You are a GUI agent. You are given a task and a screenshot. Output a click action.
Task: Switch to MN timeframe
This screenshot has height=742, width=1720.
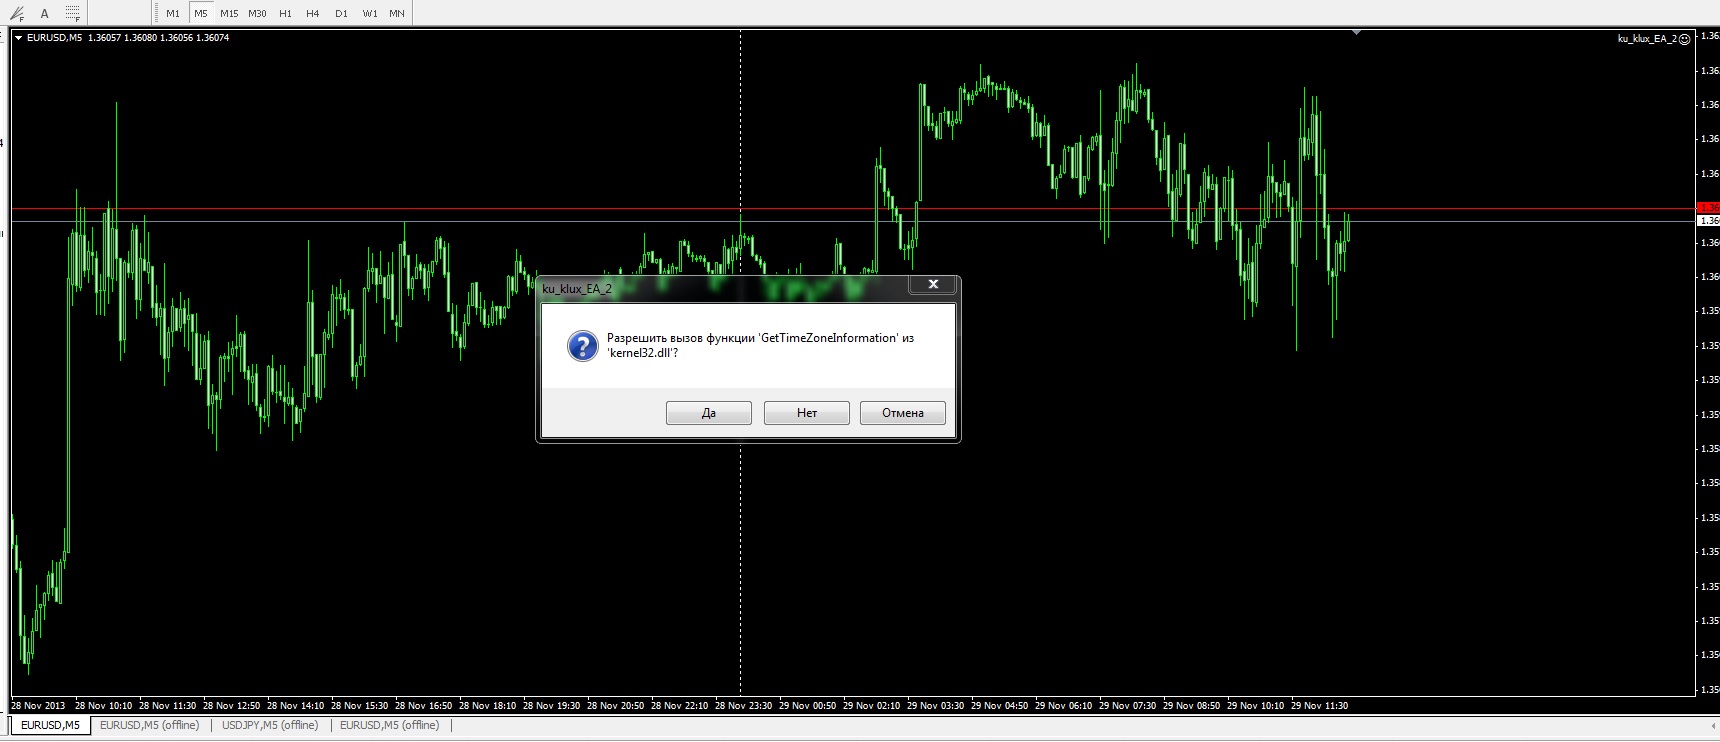click(397, 14)
